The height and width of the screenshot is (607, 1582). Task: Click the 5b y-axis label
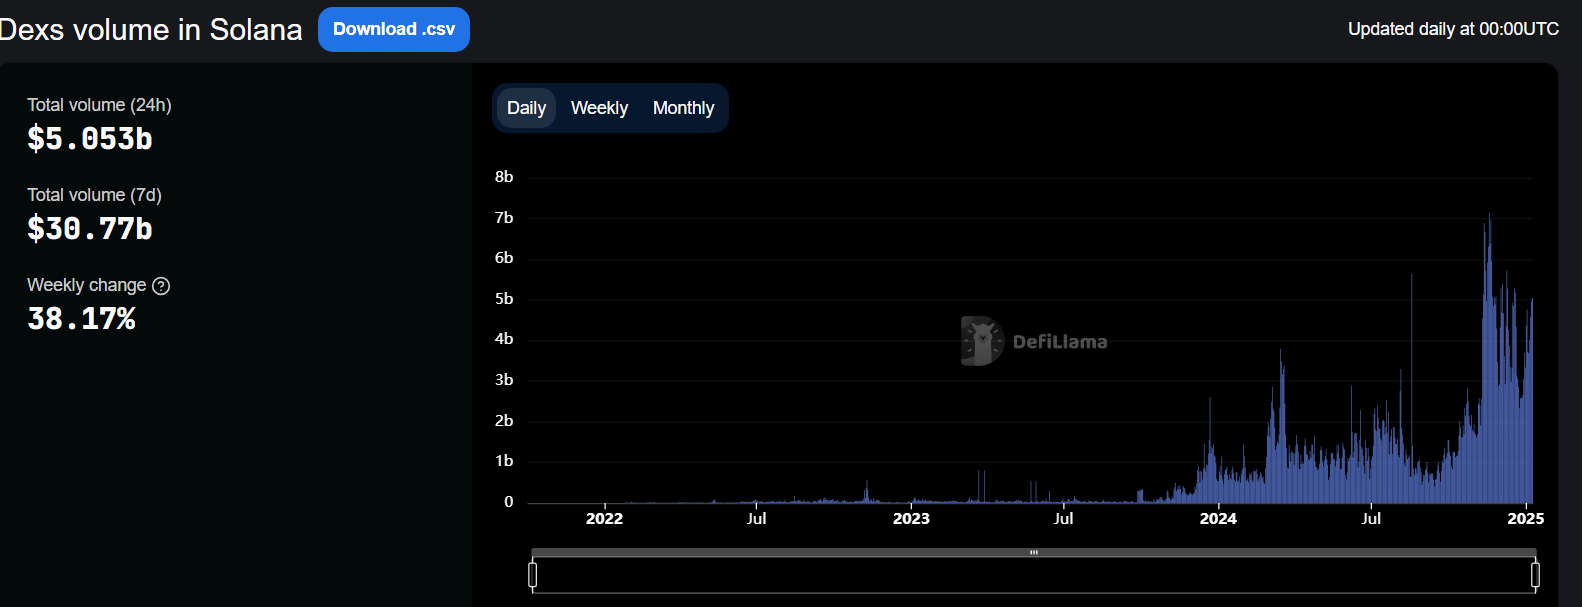click(504, 299)
